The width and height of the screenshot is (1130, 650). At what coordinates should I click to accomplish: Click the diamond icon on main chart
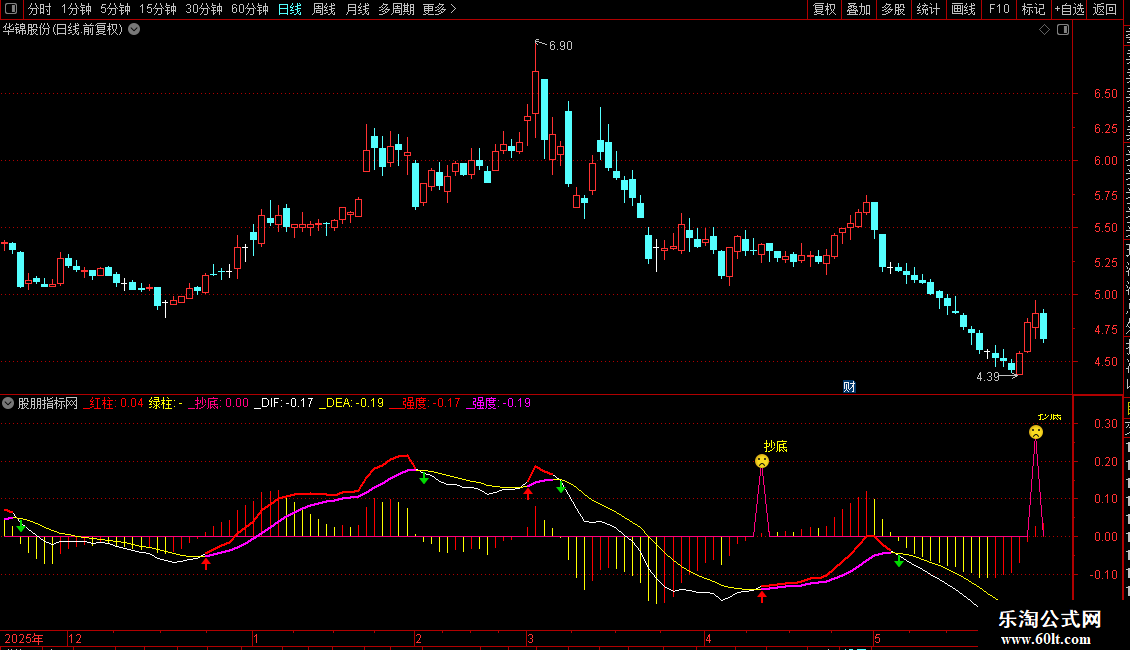click(x=1044, y=30)
